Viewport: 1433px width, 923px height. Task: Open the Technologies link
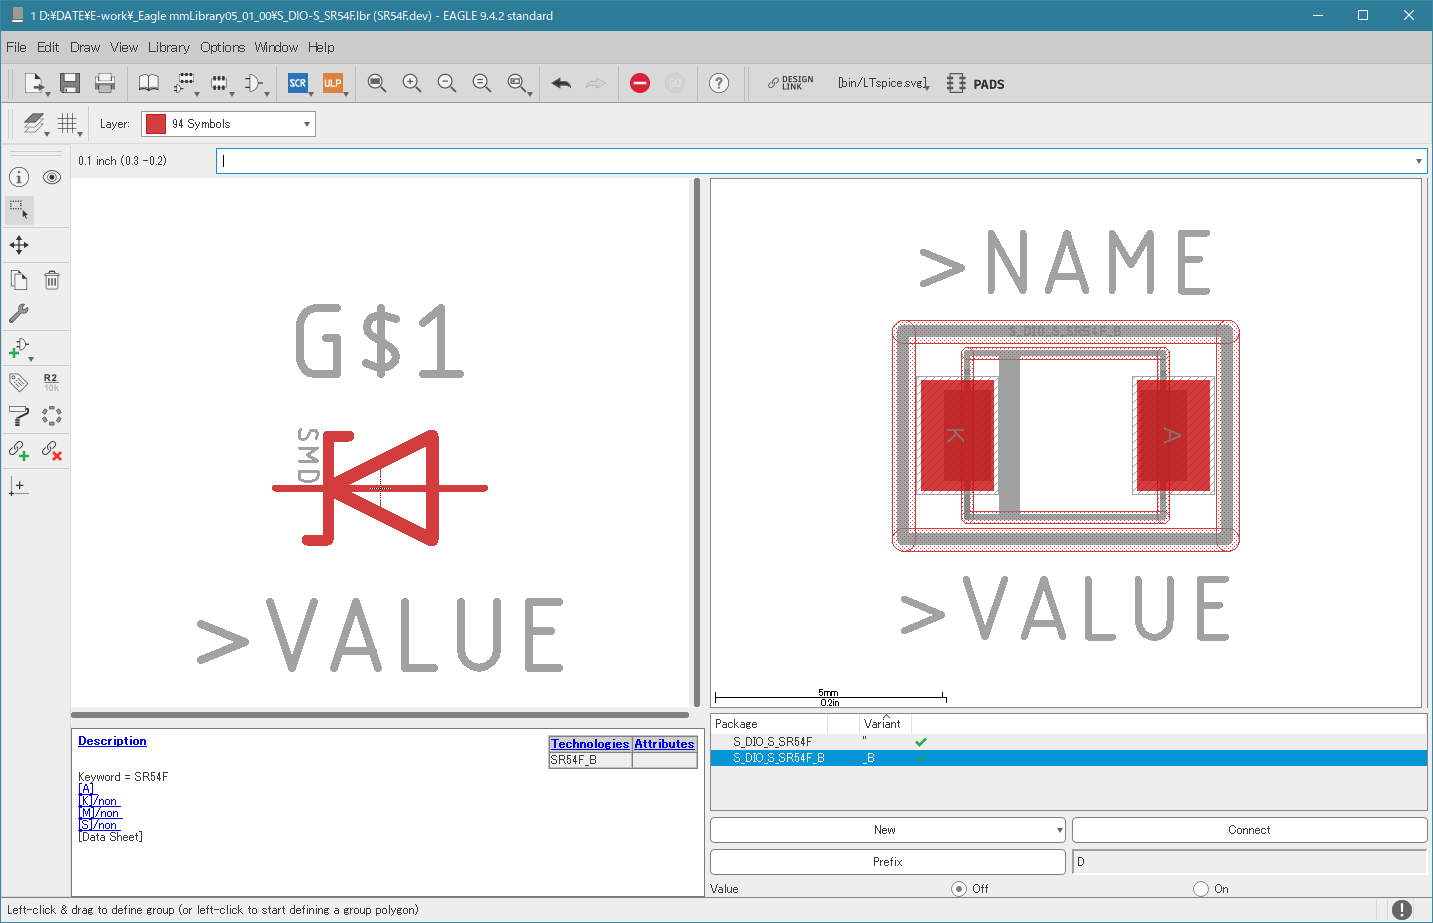[x=590, y=744]
